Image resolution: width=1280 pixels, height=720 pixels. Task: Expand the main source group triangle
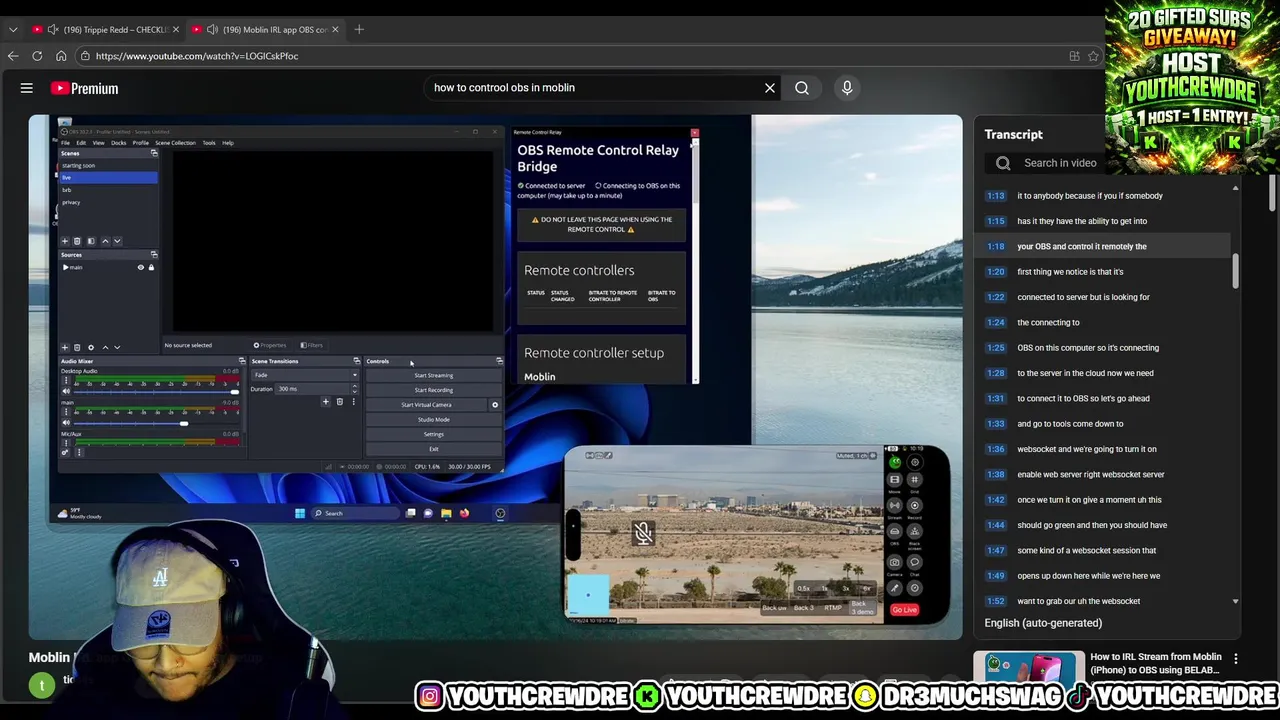point(65,267)
